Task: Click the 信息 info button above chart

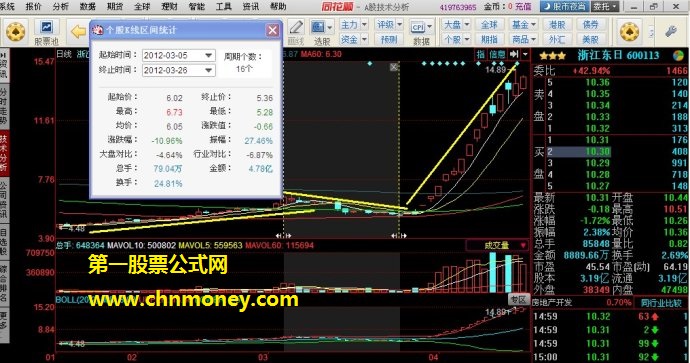Action: click(497, 54)
